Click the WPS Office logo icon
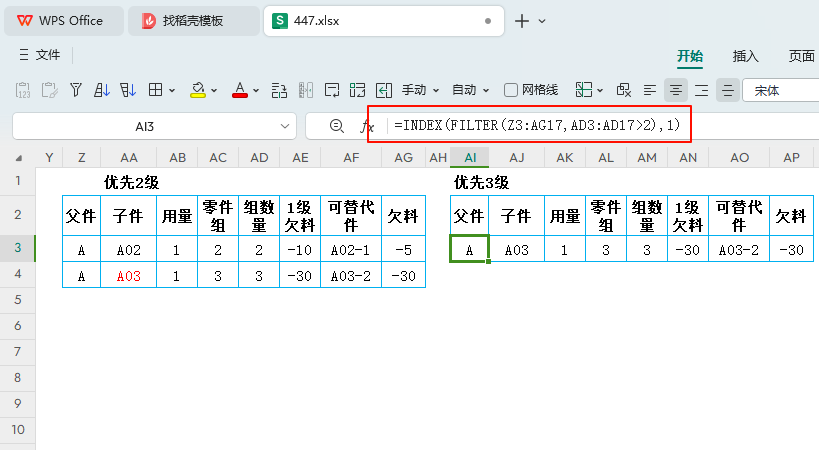The height and width of the screenshot is (450, 819). pos(25,21)
